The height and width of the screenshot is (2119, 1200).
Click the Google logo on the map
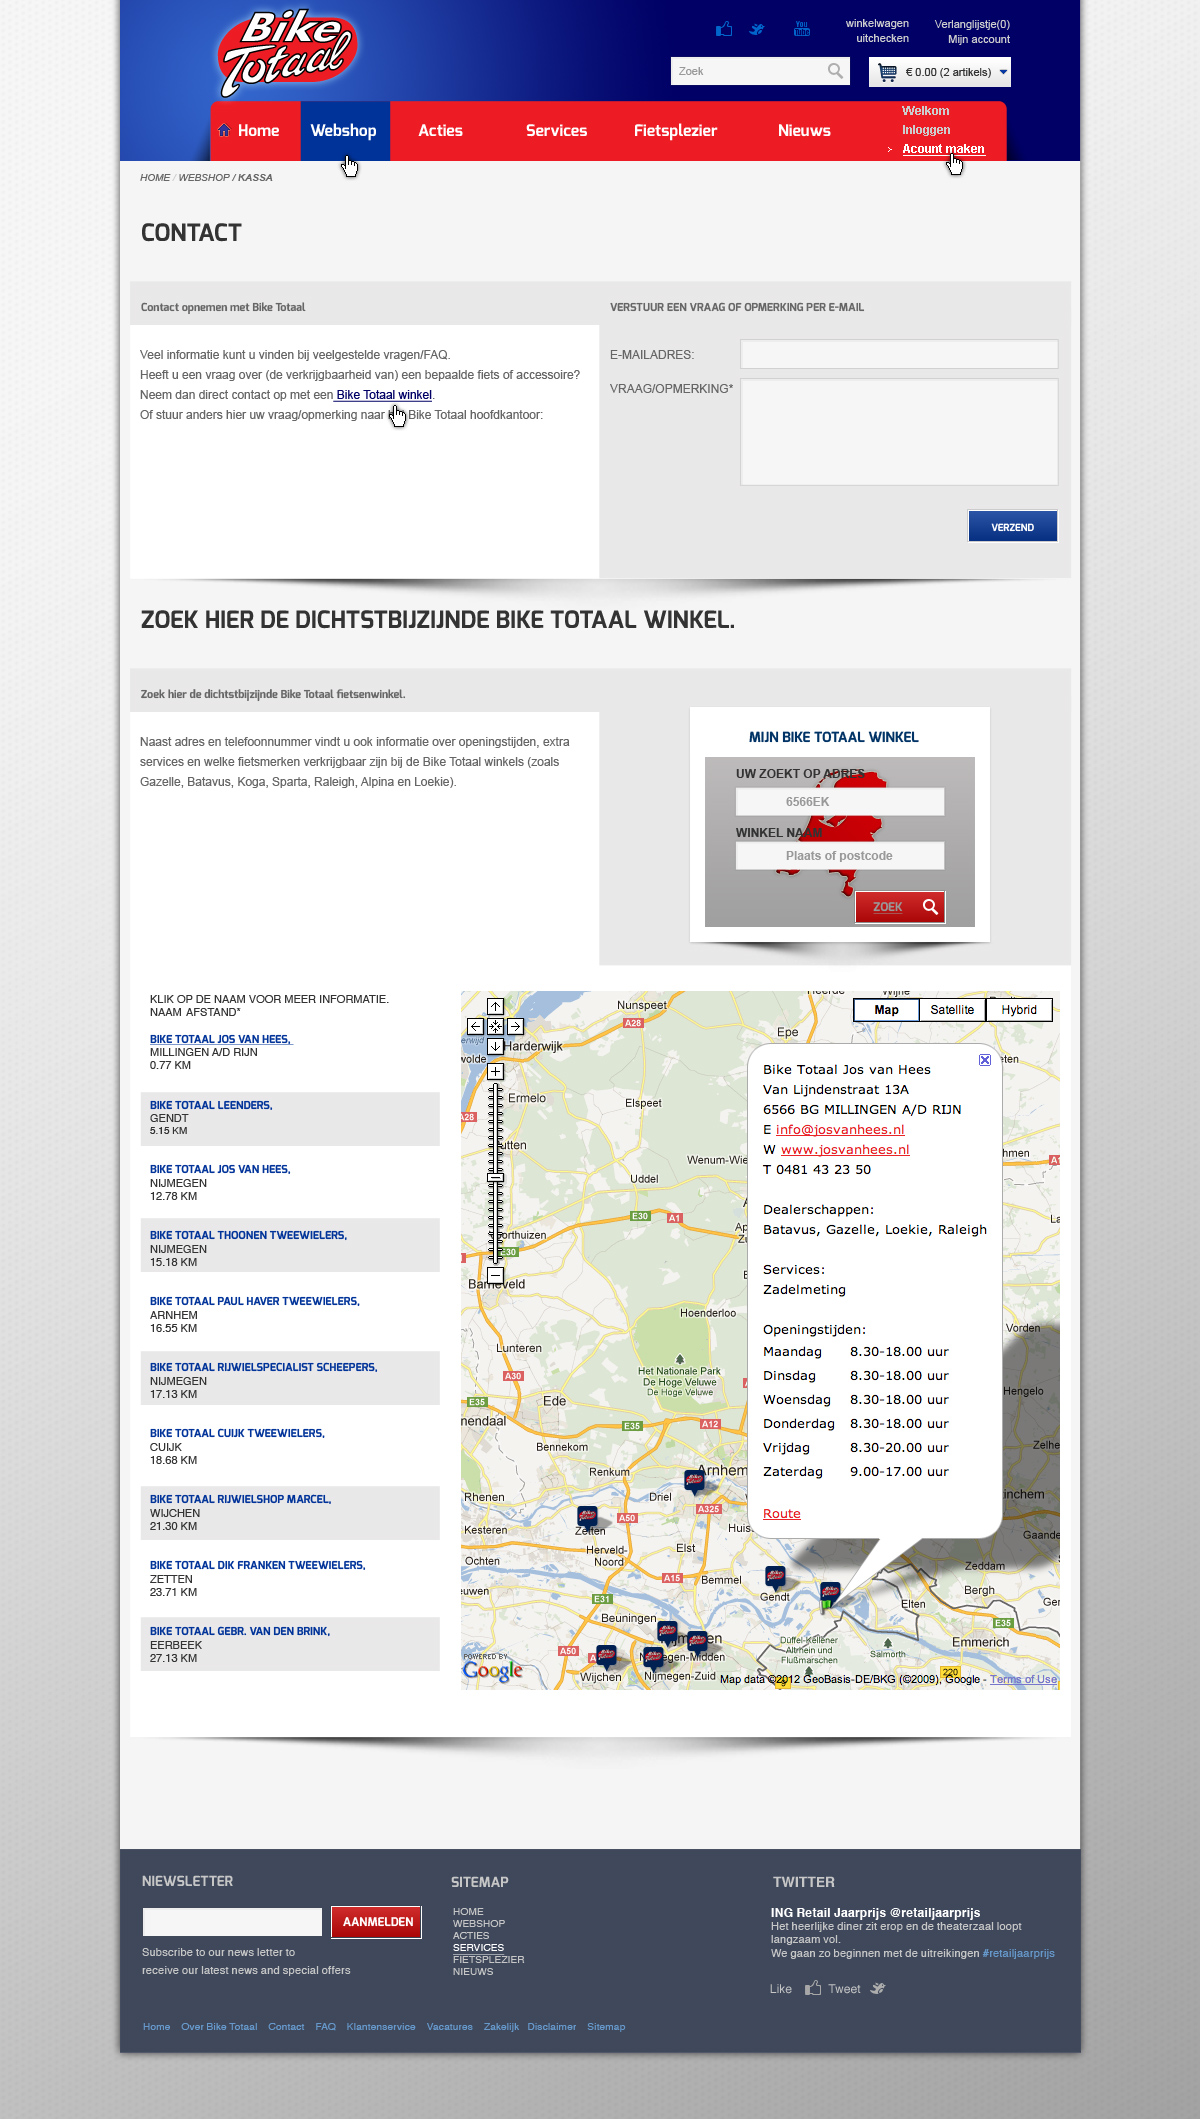point(493,1670)
